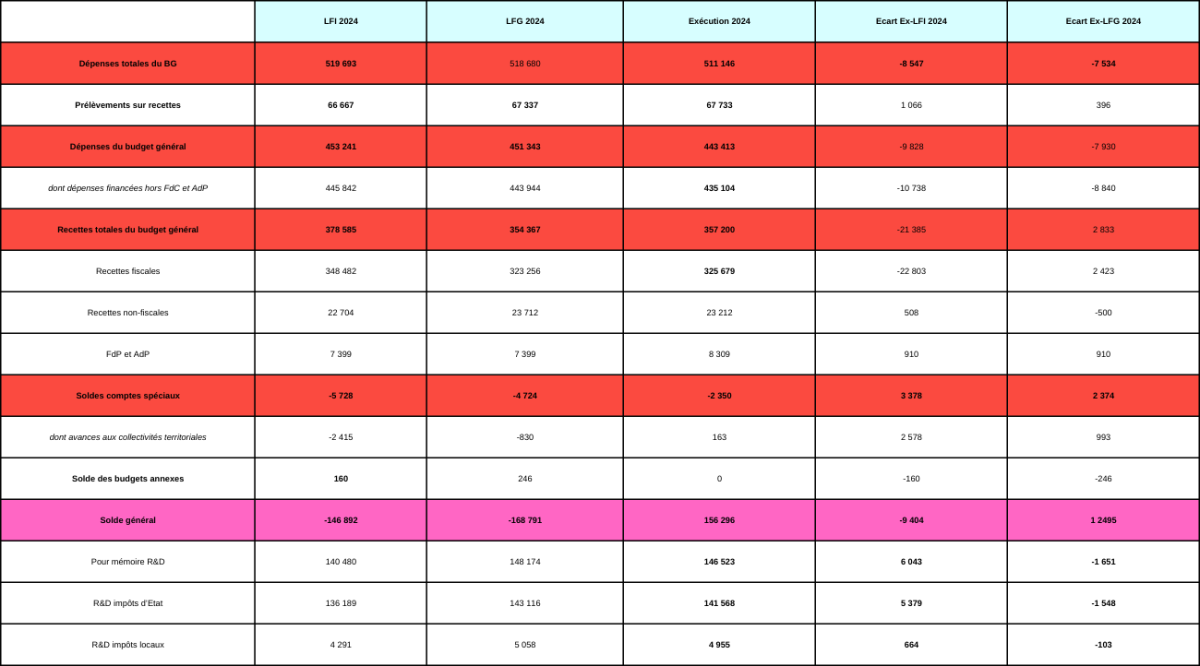Select the Pour mémoire R&D row label
1200x666 pixels.
pyautogui.click(x=128, y=562)
